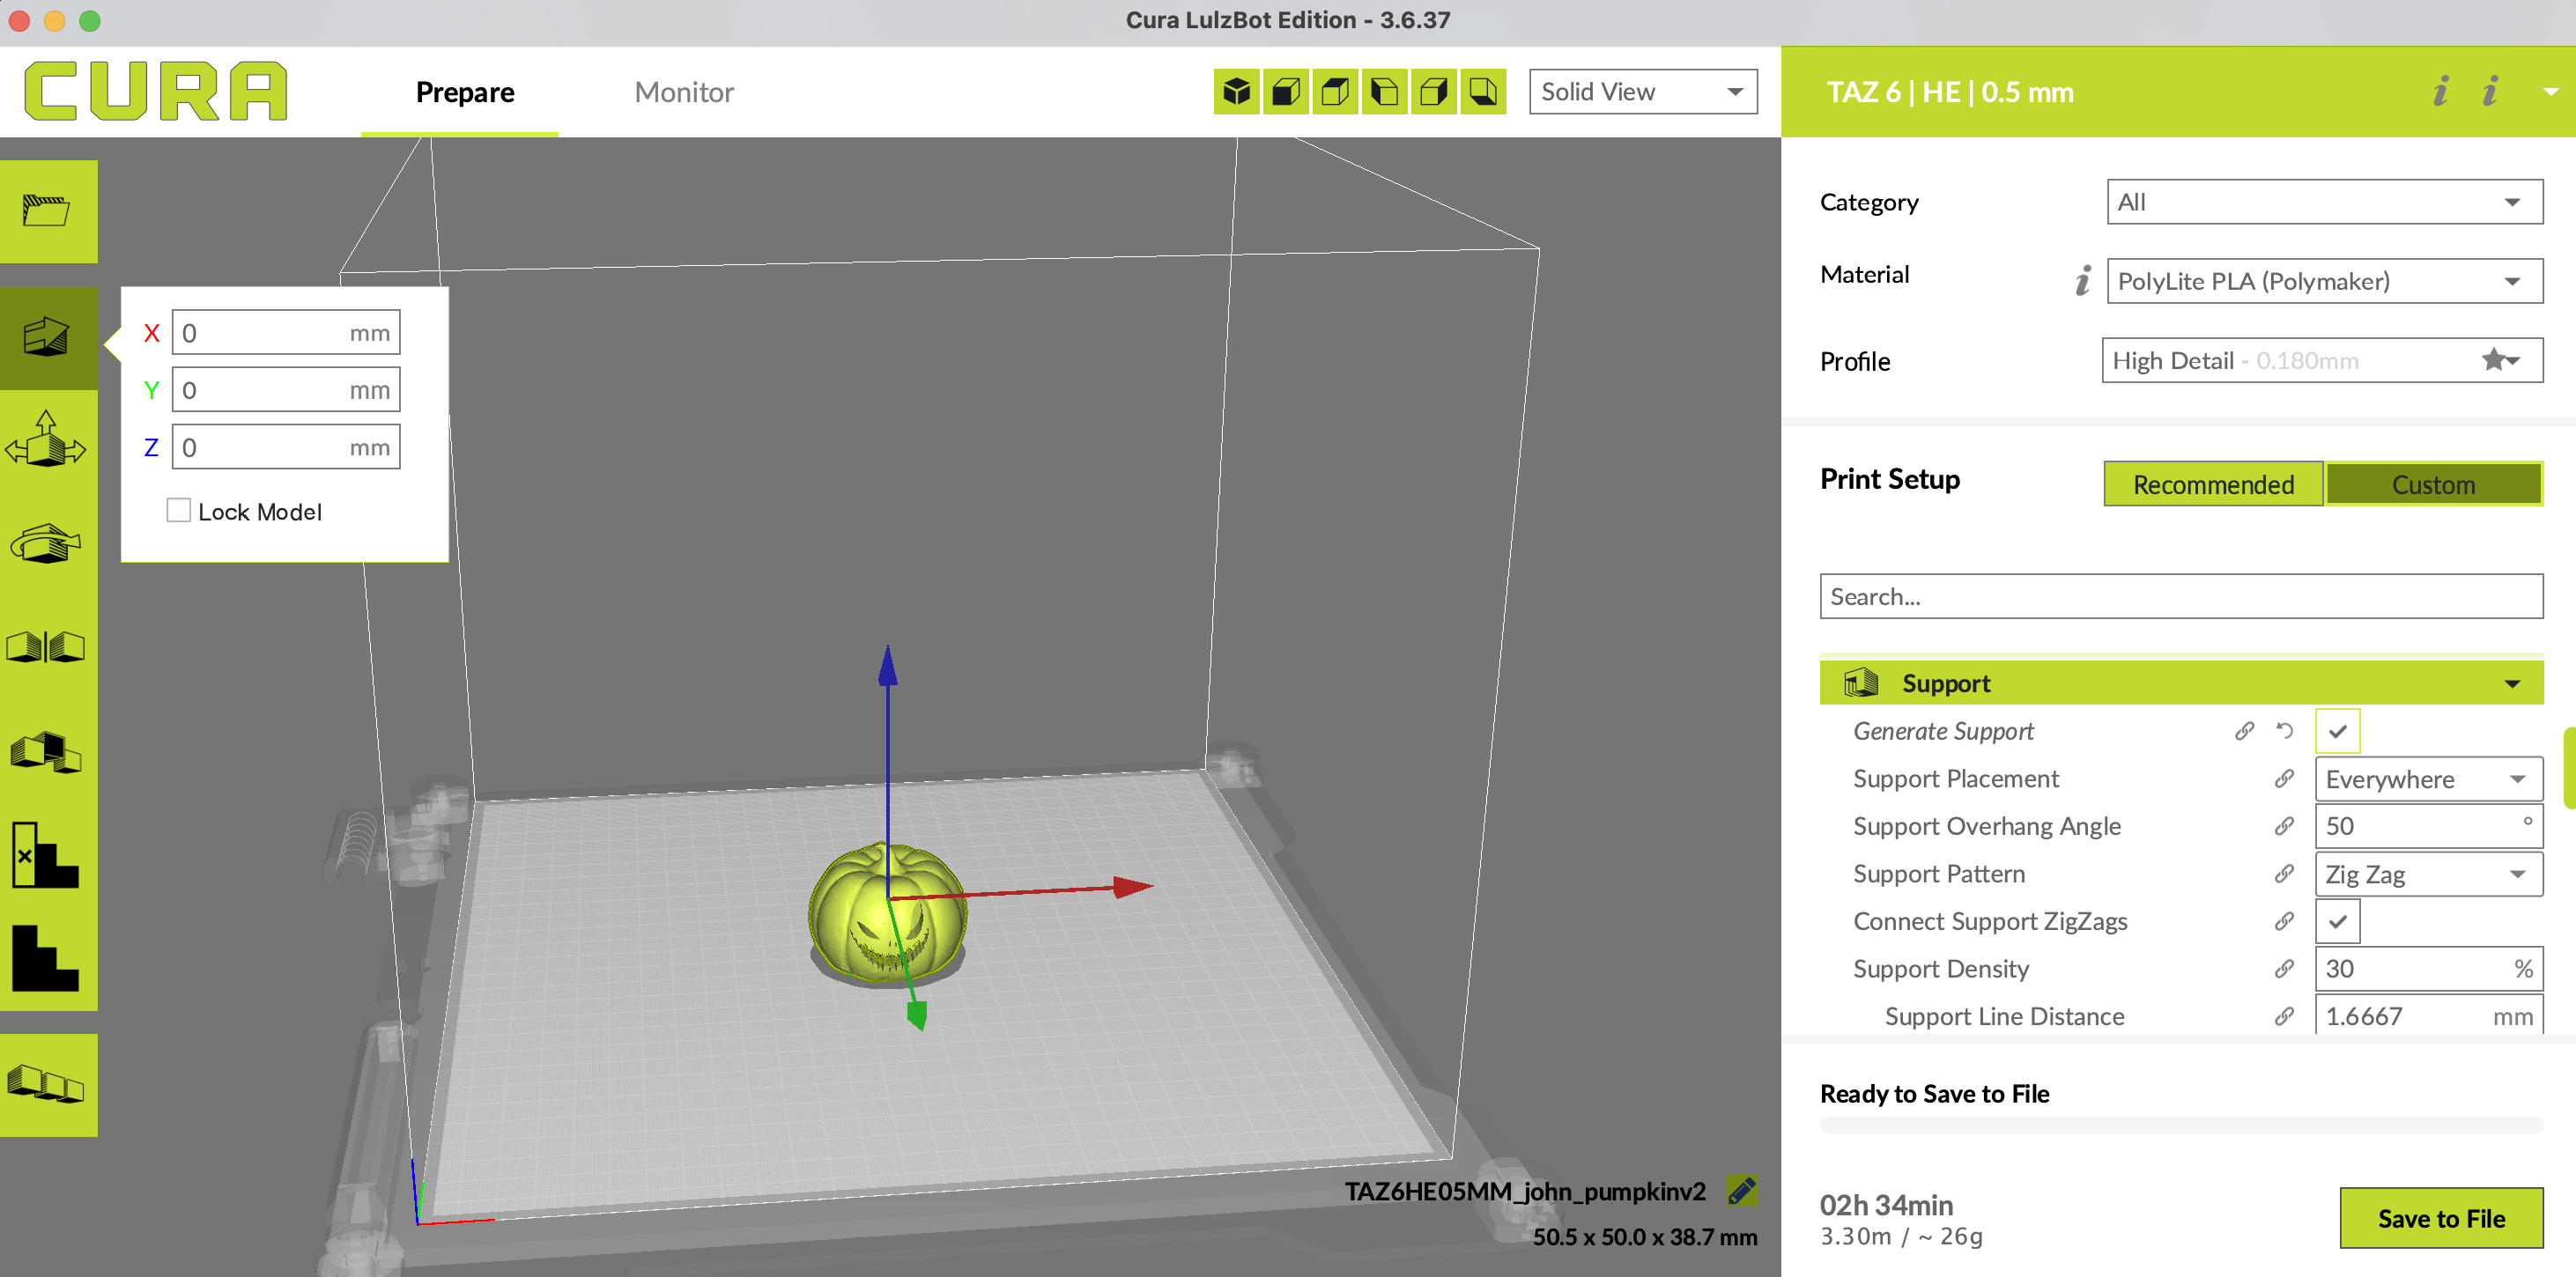
Task: Switch to the Monitor tab
Action: pos(684,91)
